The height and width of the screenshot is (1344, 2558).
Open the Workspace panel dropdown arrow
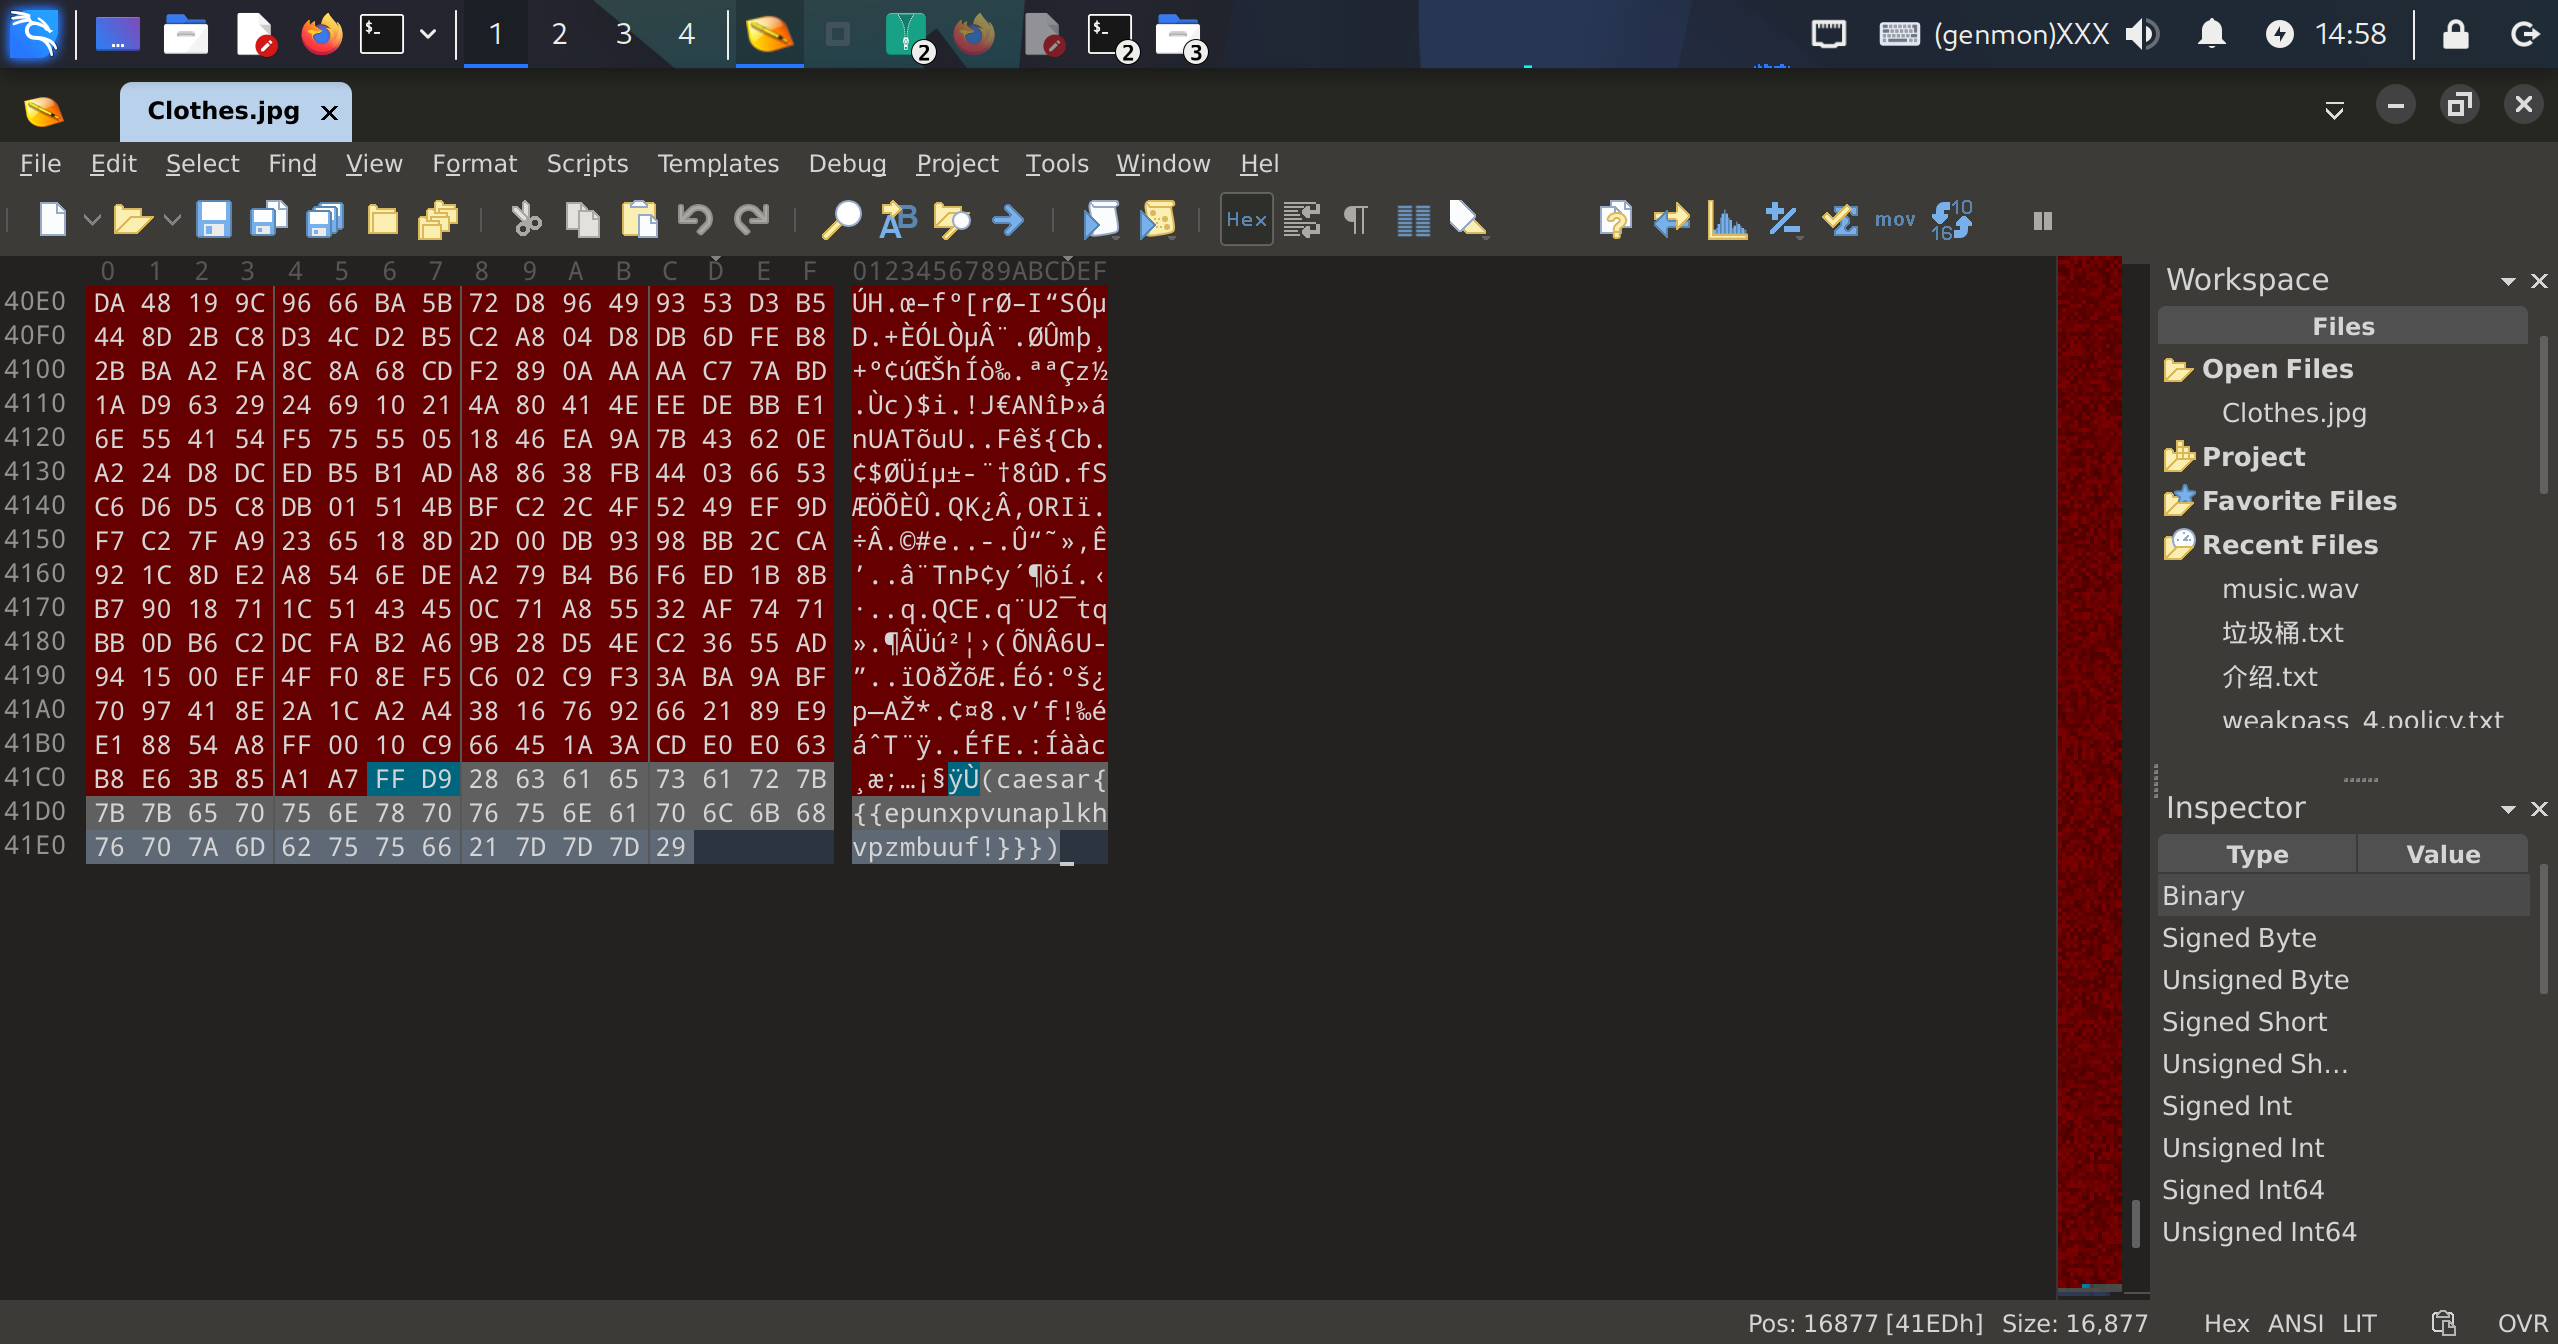tap(2507, 281)
